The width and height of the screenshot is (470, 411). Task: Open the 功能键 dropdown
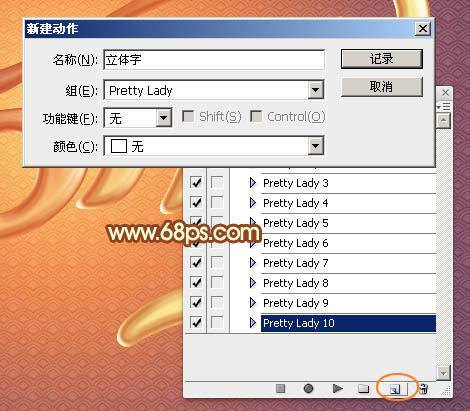pyautogui.click(x=163, y=118)
